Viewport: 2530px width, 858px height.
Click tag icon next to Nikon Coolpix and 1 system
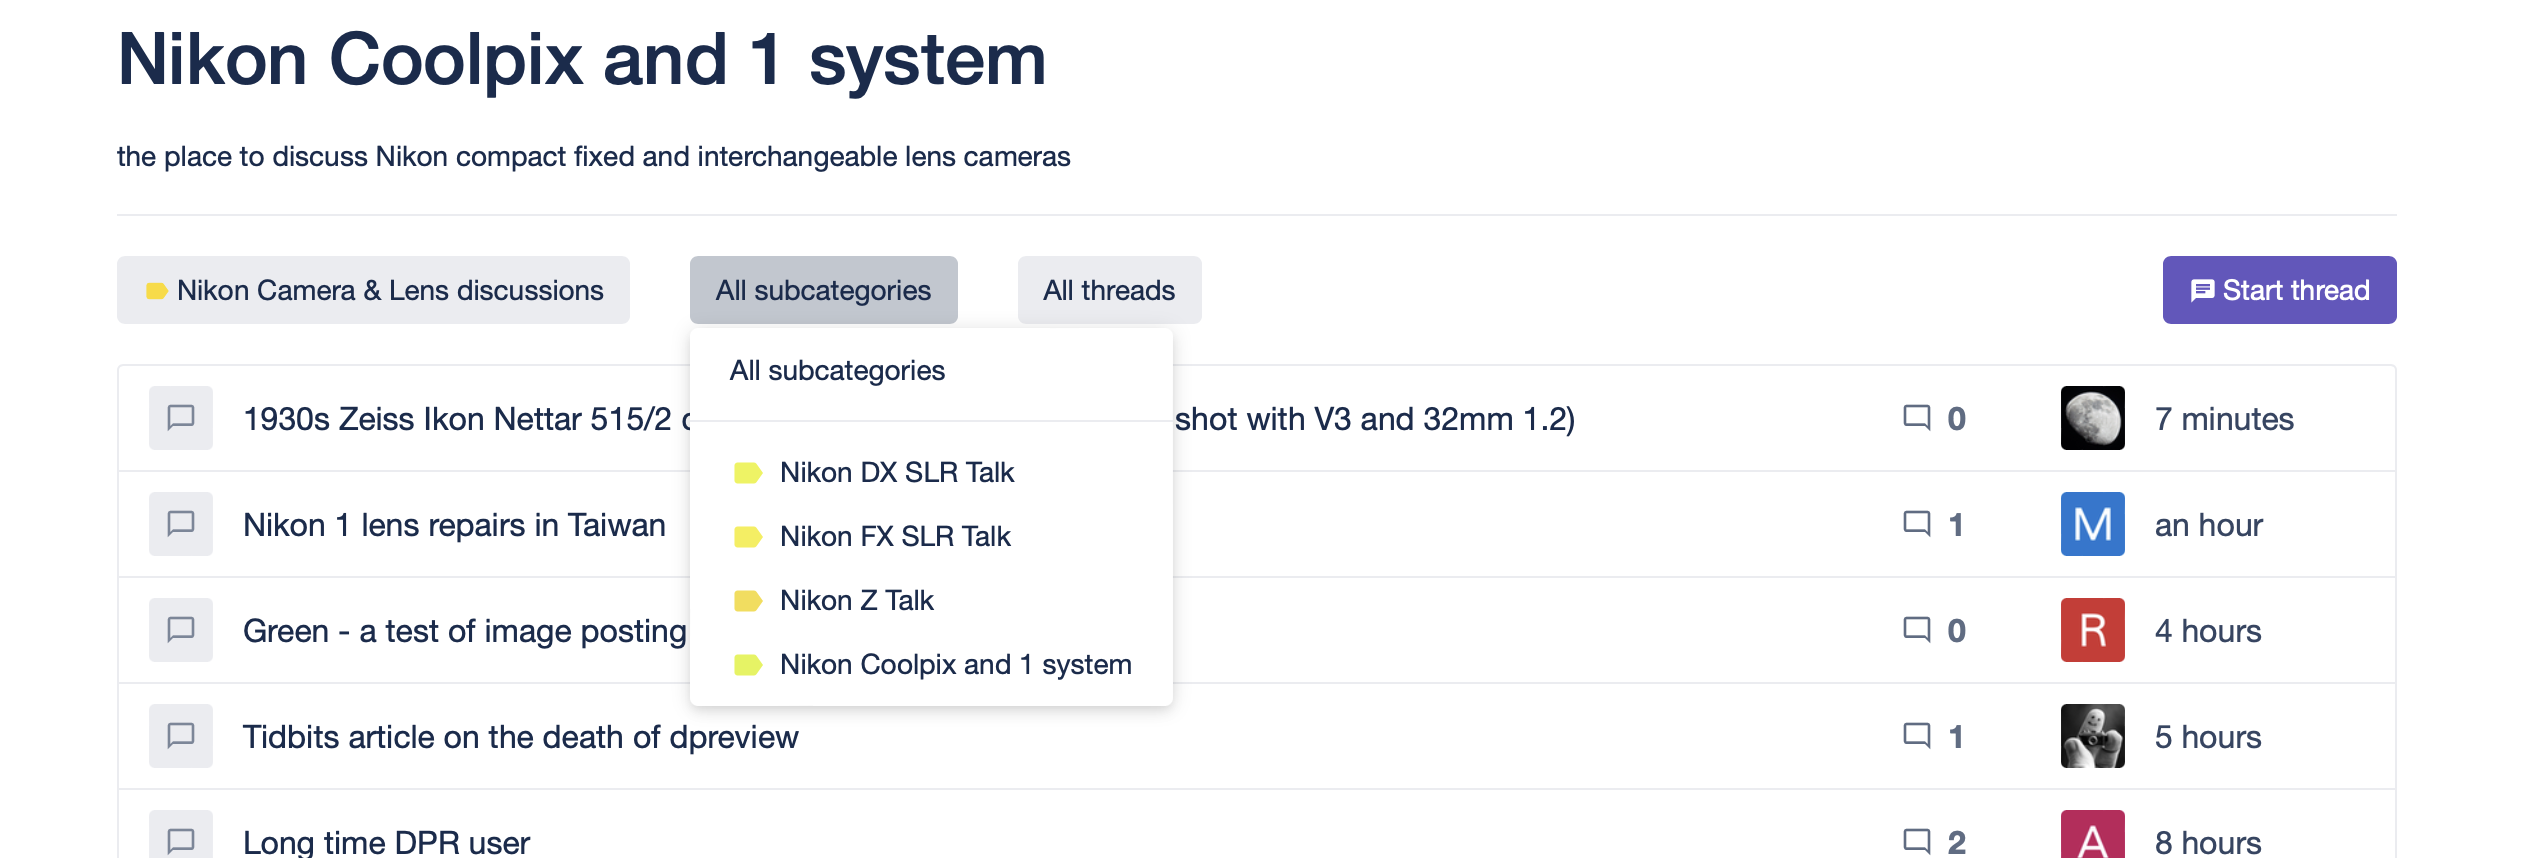click(748, 665)
